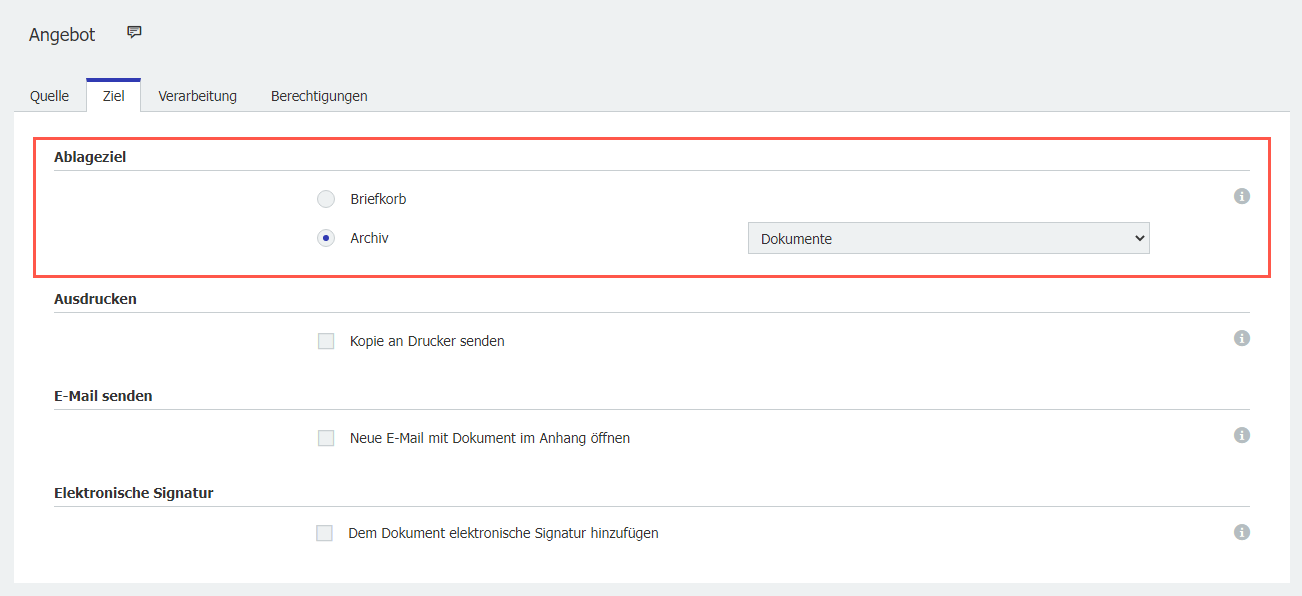Open the comment bubble next to Angebot
The width and height of the screenshot is (1302, 596).
[x=133, y=31]
